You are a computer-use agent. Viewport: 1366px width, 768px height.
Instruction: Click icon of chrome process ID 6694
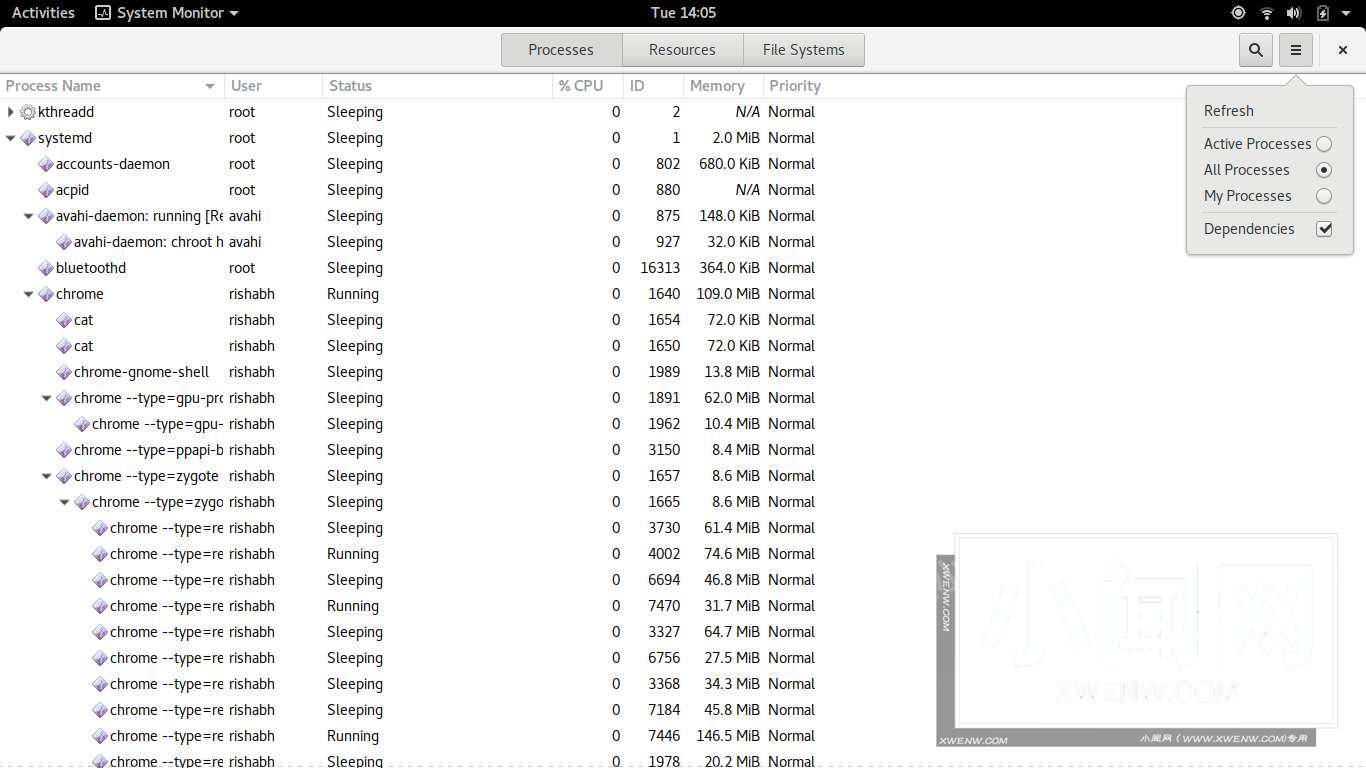(100, 580)
